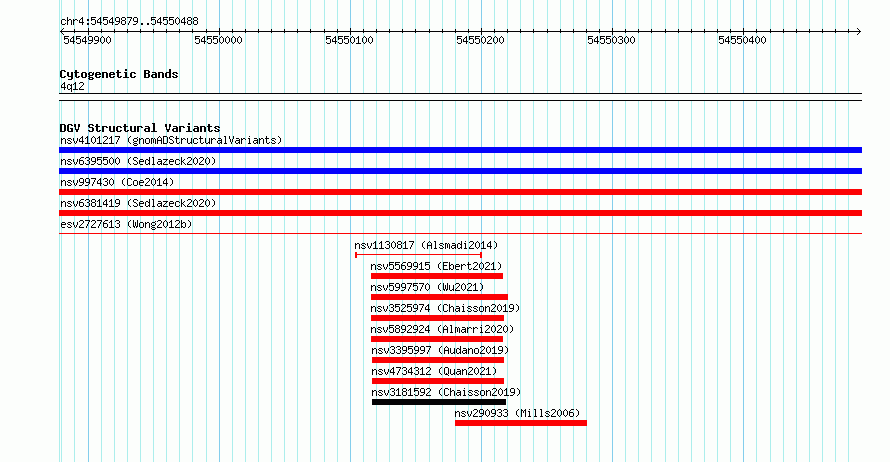Click the red bar under nsv5997570
The width and height of the screenshot is (890, 462).
pos(439,297)
